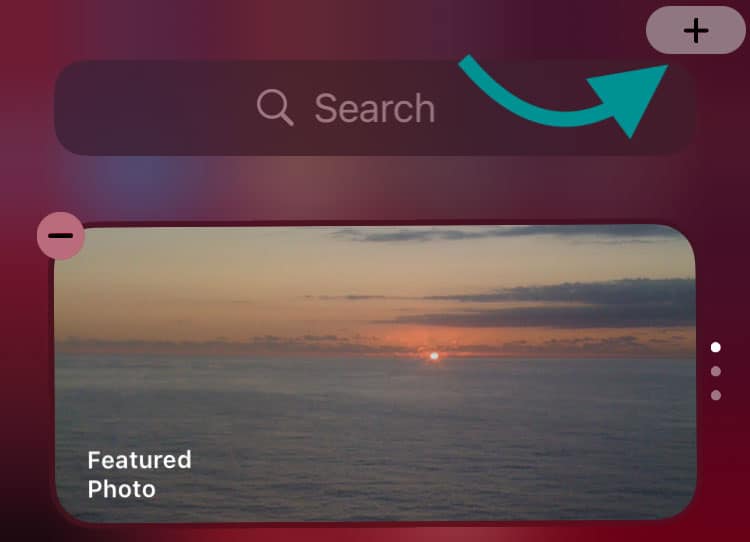Tap the plus add-widget button
The image size is (750, 542).
pyautogui.click(x=695, y=30)
